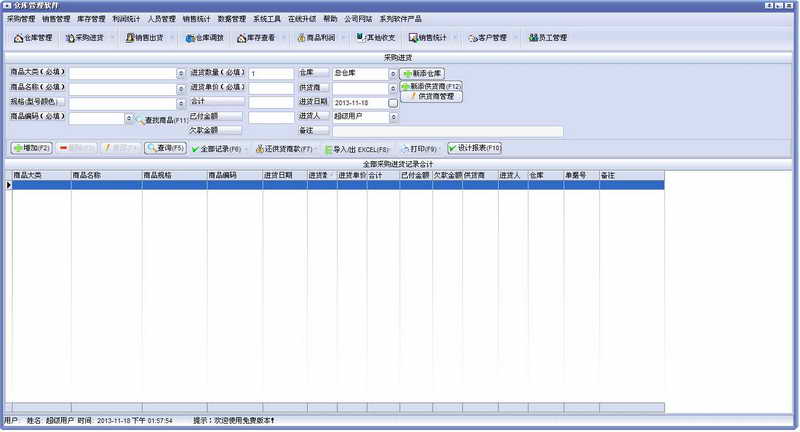
Task: Expand the 商品大类 dropdown
Action: (181, 74)
